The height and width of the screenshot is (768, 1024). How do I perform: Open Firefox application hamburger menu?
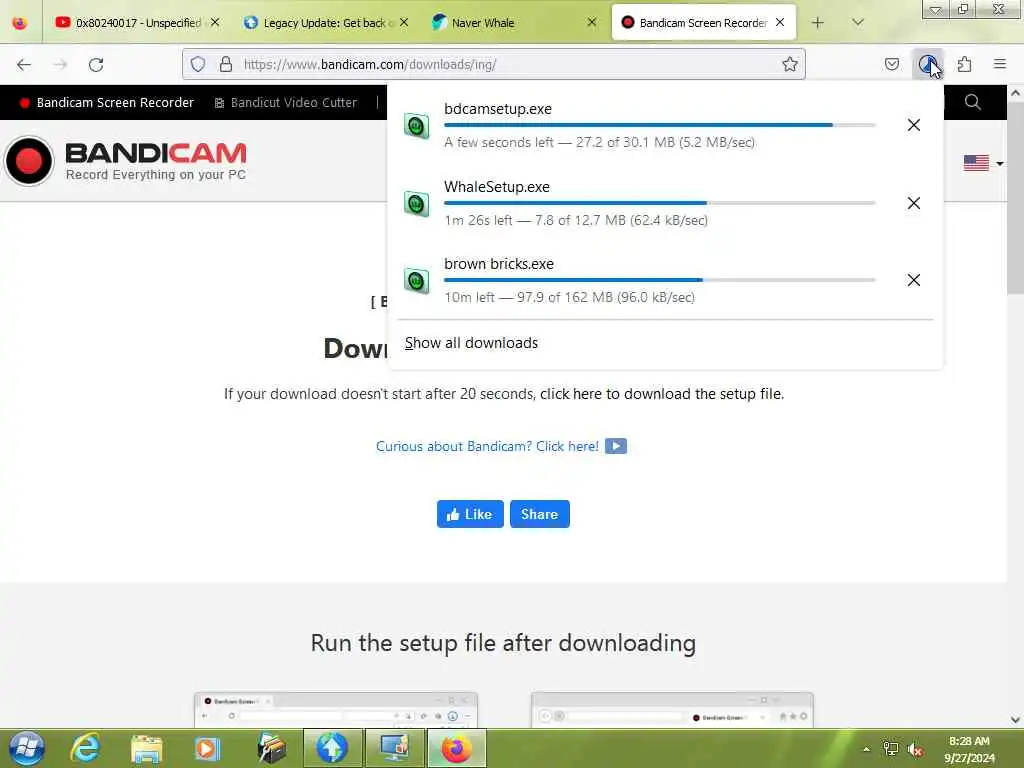coord(999,64)
